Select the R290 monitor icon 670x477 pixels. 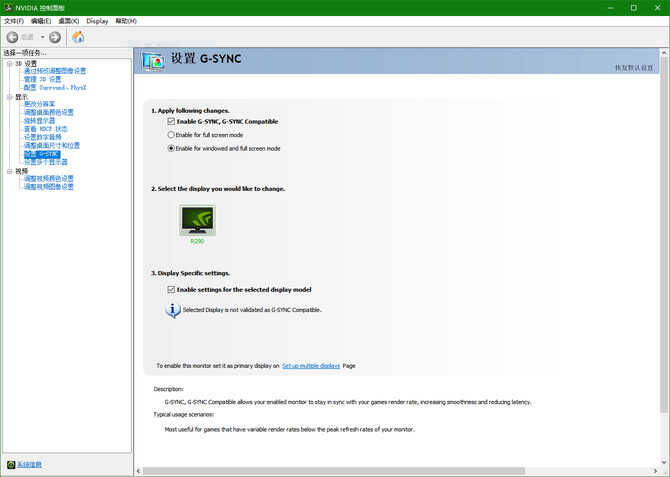[197, 220]
